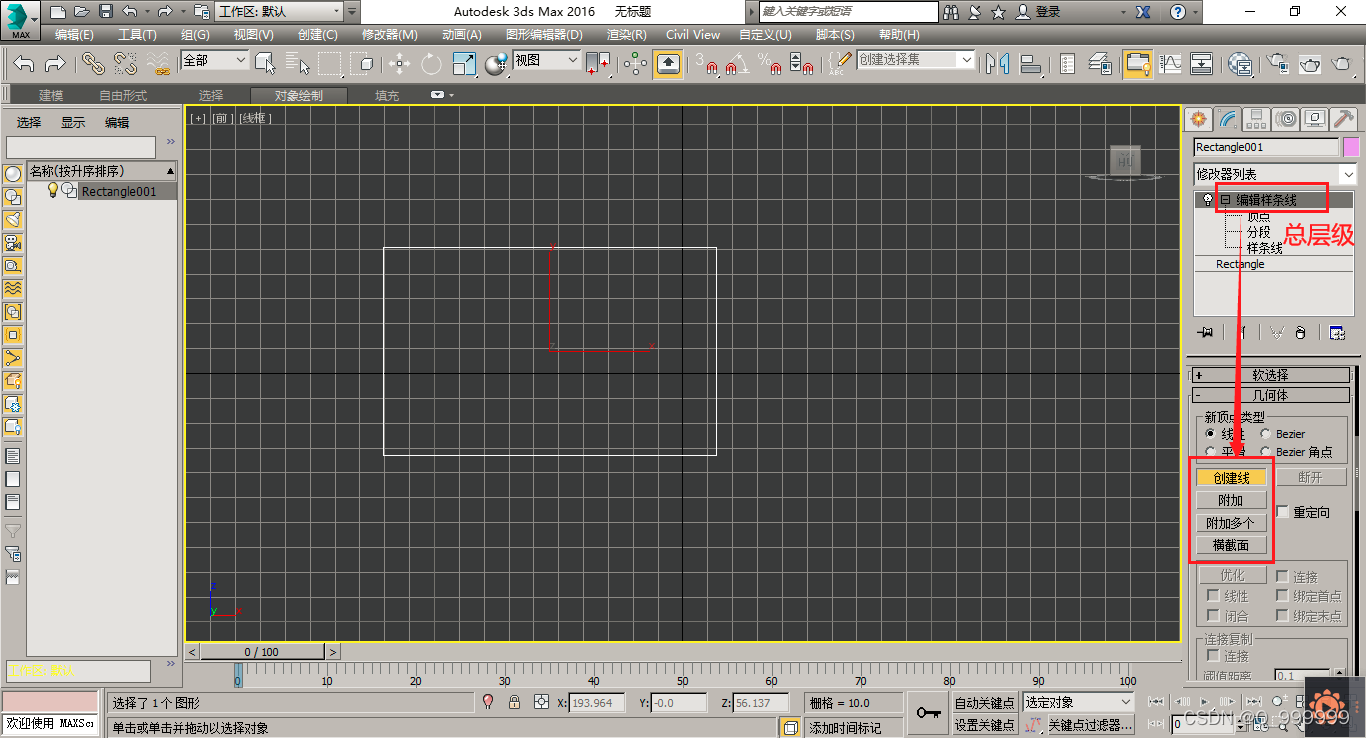Open the MAX application menu button
The width and height of the screenshot is (1366, 738).
(20, 19)
